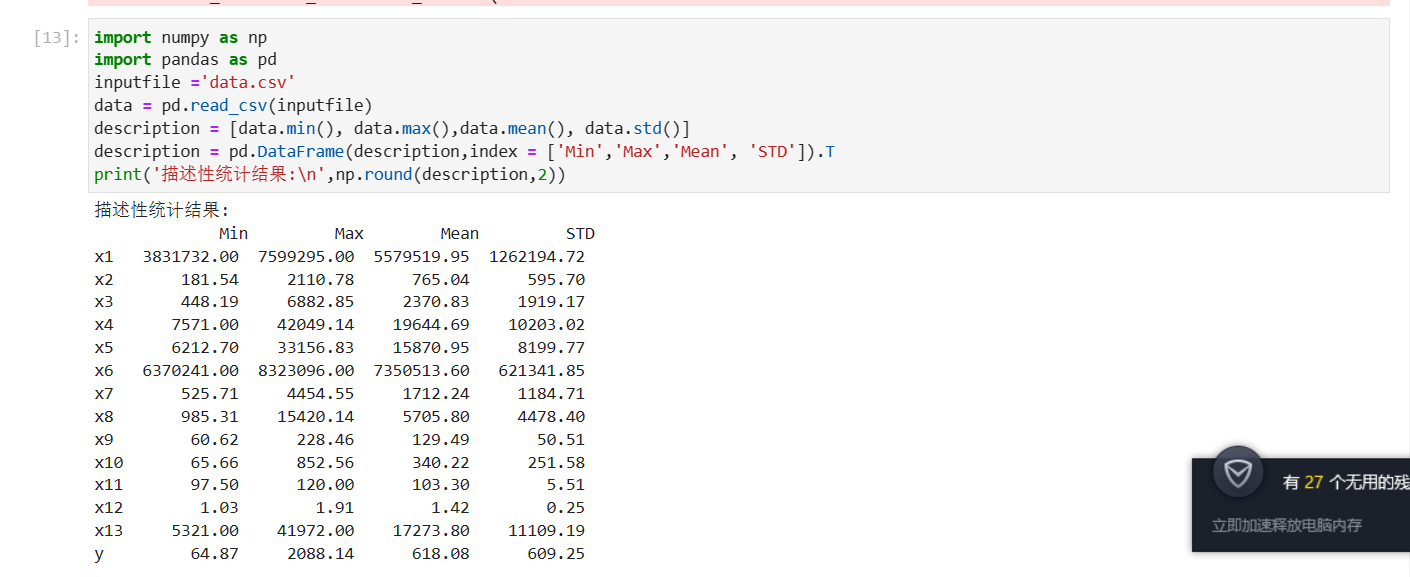
Task: Click the value '6370241.00'
Action: (x=191, y=371)
